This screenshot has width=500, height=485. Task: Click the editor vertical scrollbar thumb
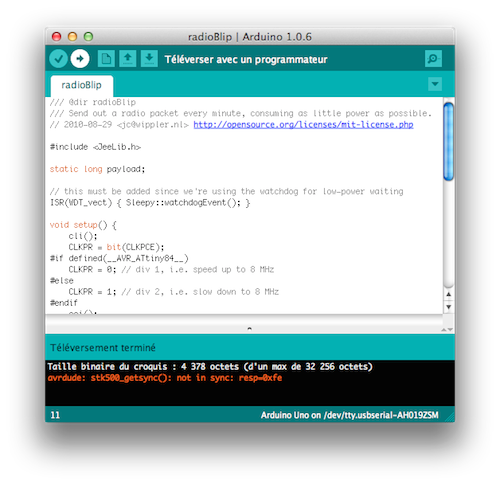point(449,142)
